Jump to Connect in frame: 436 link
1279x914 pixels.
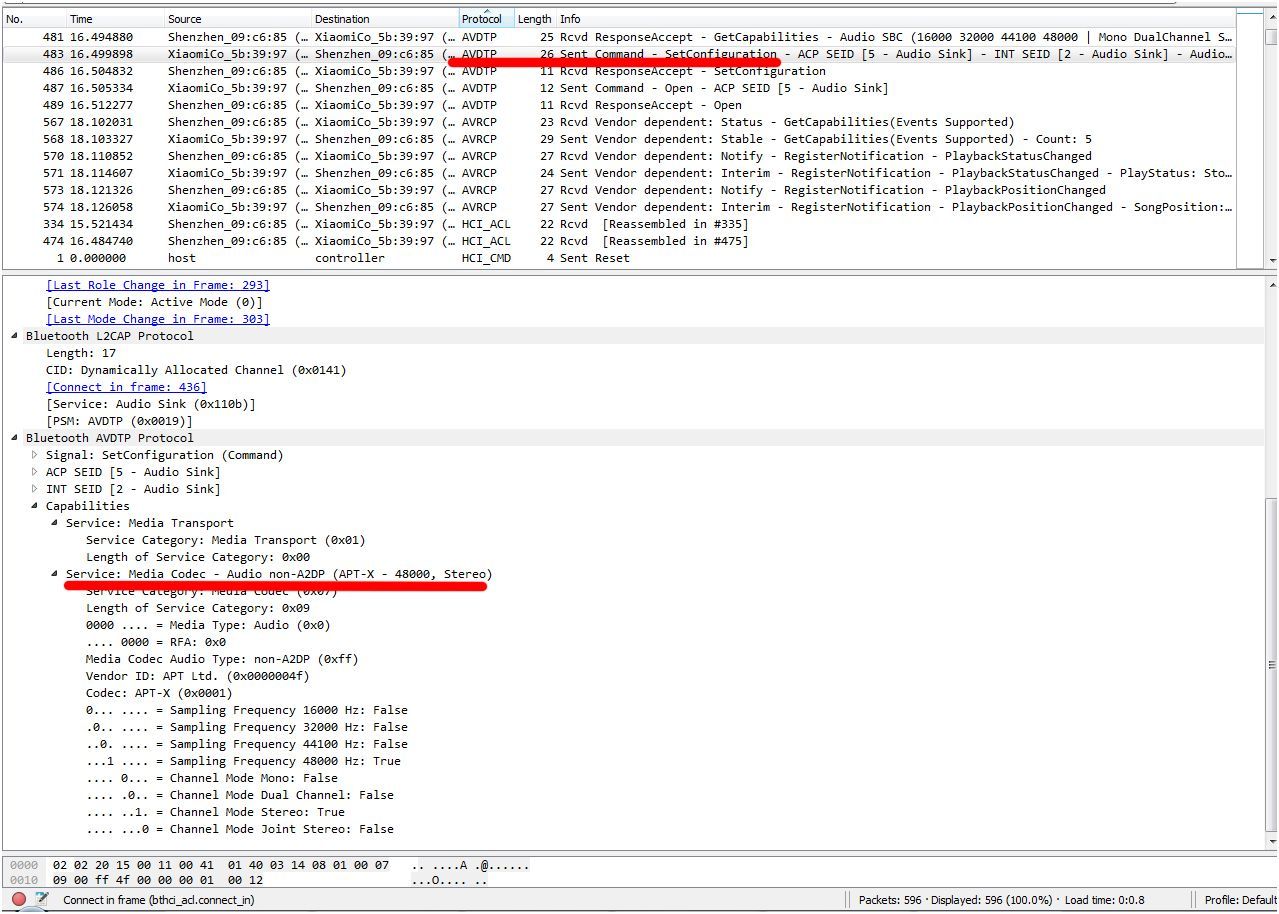126,387
